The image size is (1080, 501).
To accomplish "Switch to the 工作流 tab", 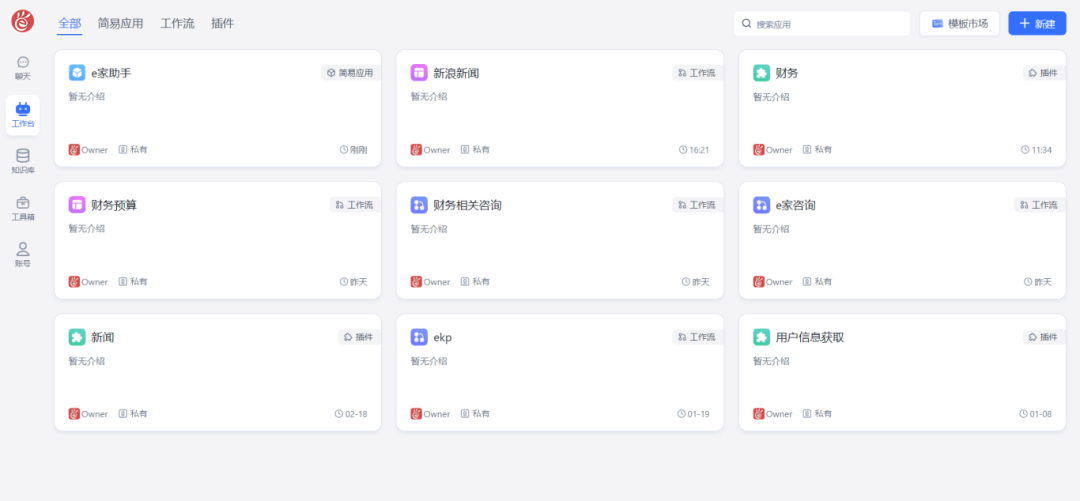I will coord(178,23).
